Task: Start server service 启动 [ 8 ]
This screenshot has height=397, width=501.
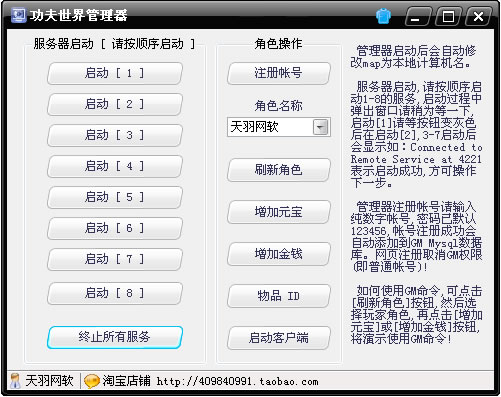Action: (115, 293)
